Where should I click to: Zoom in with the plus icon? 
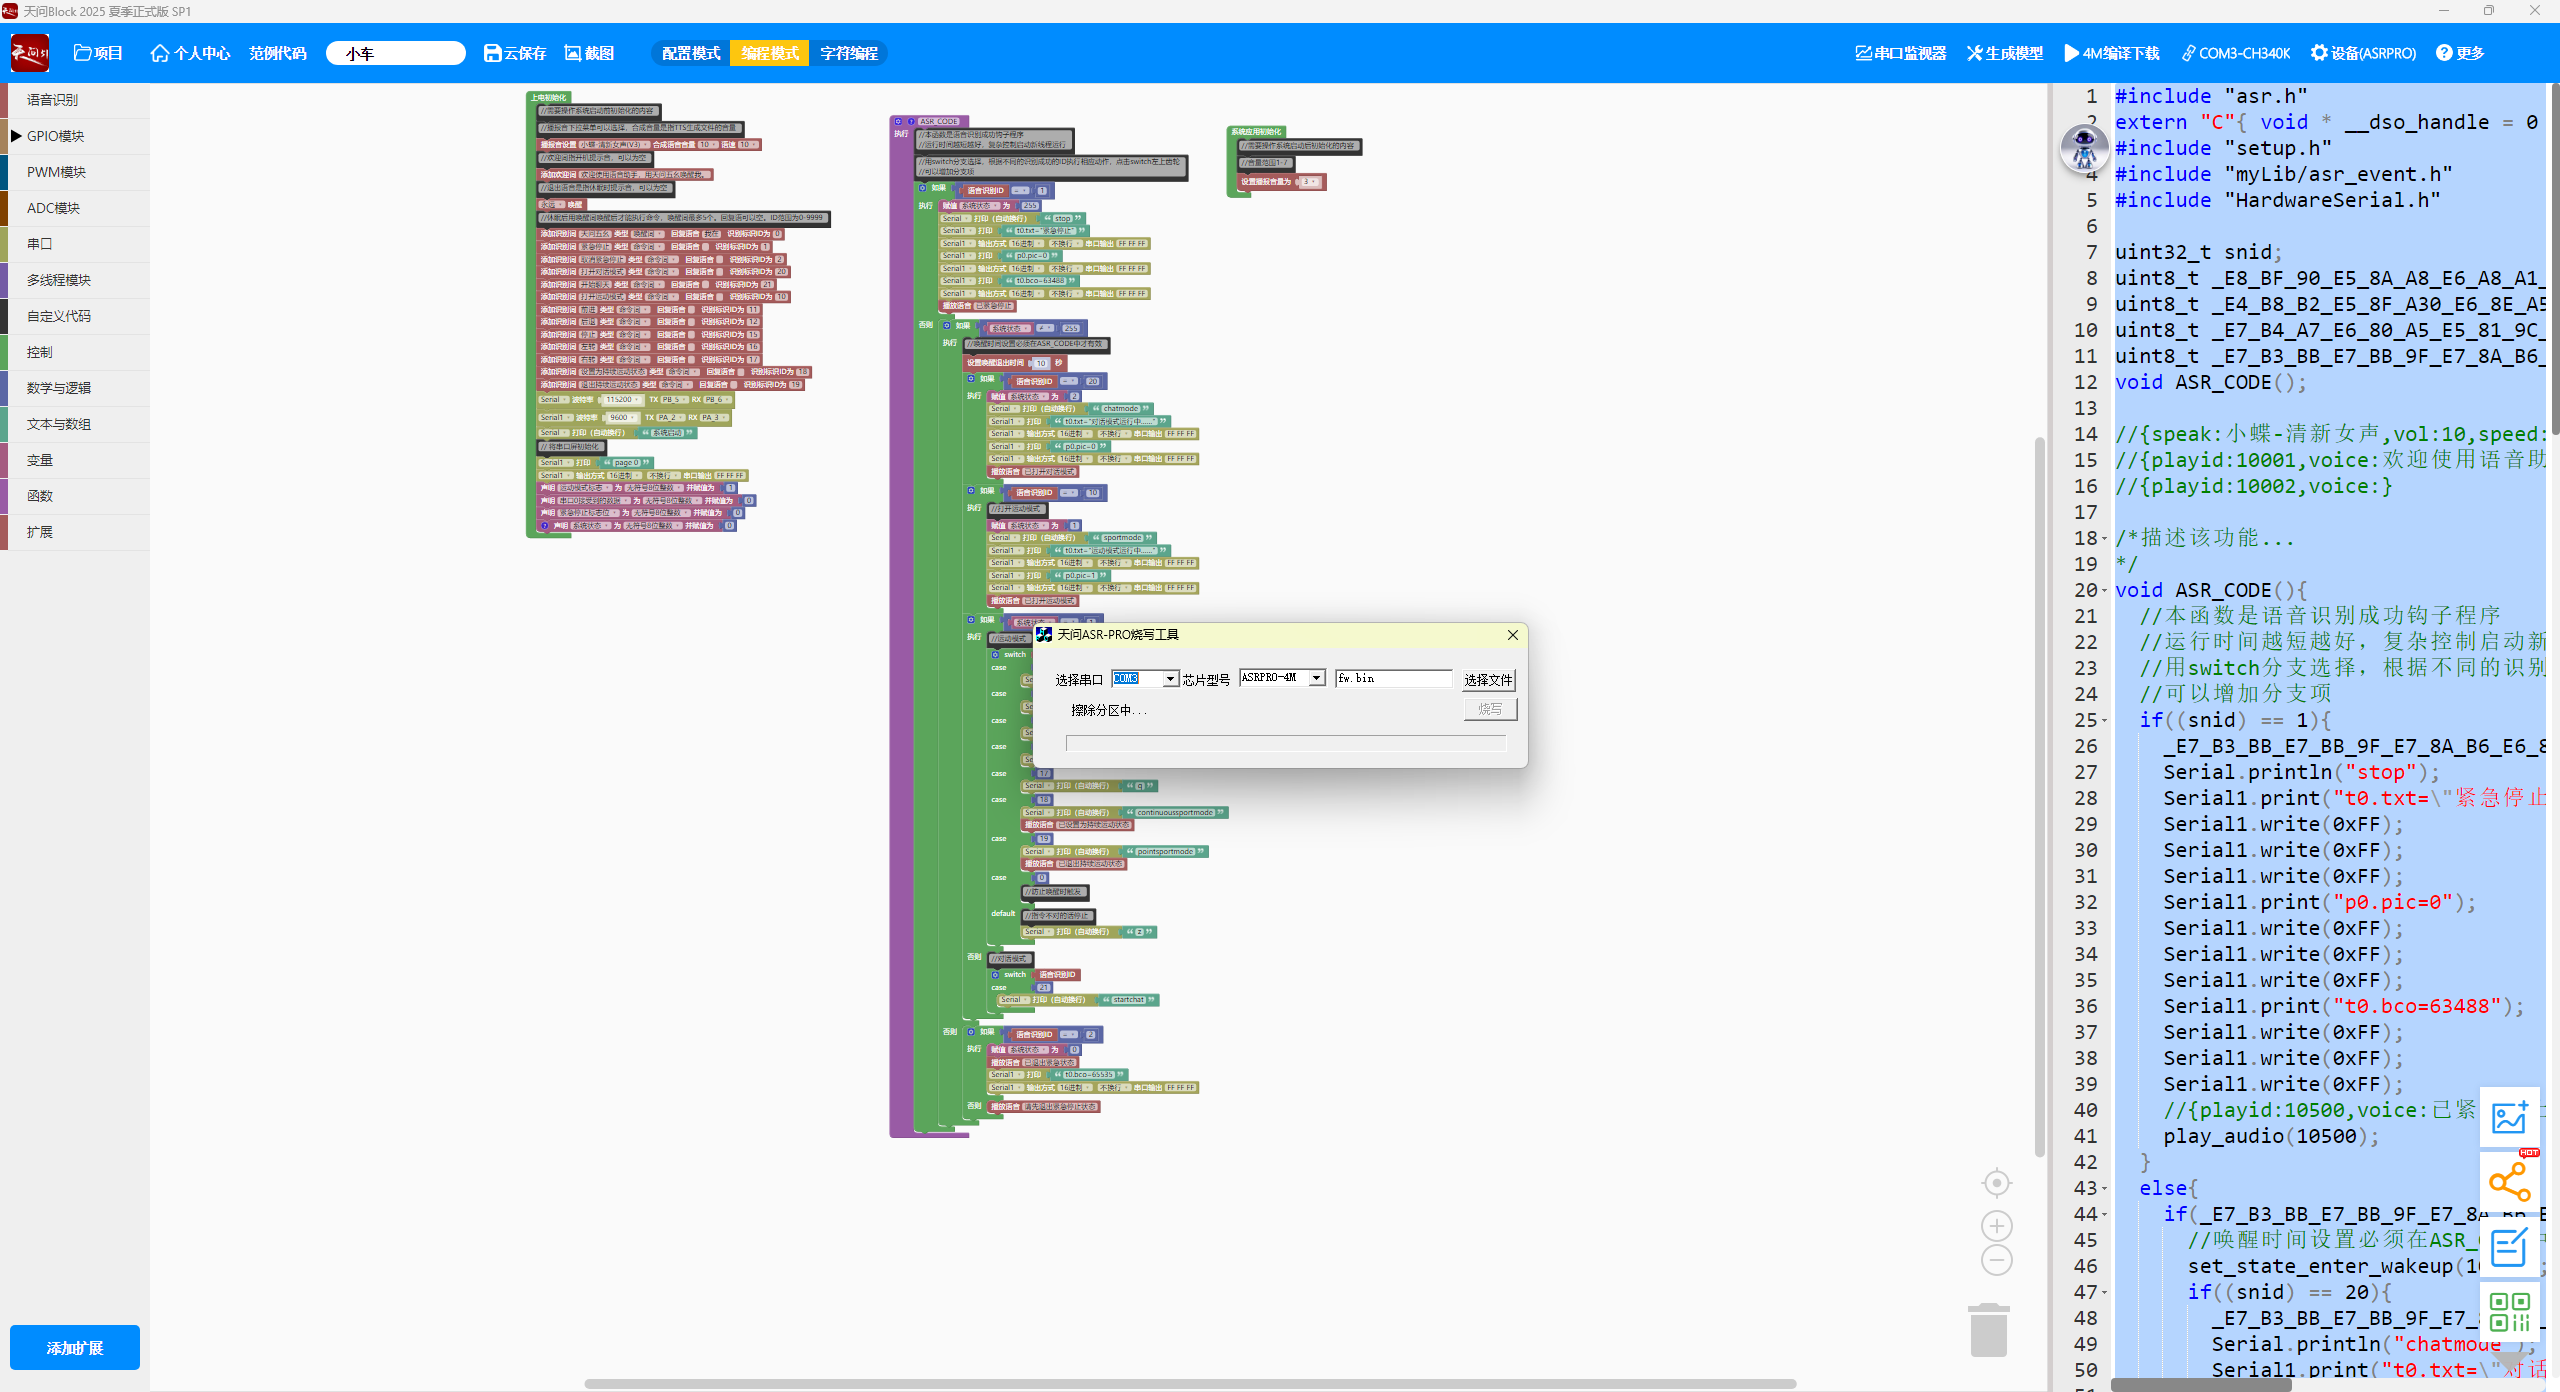coord(1996,1226)
